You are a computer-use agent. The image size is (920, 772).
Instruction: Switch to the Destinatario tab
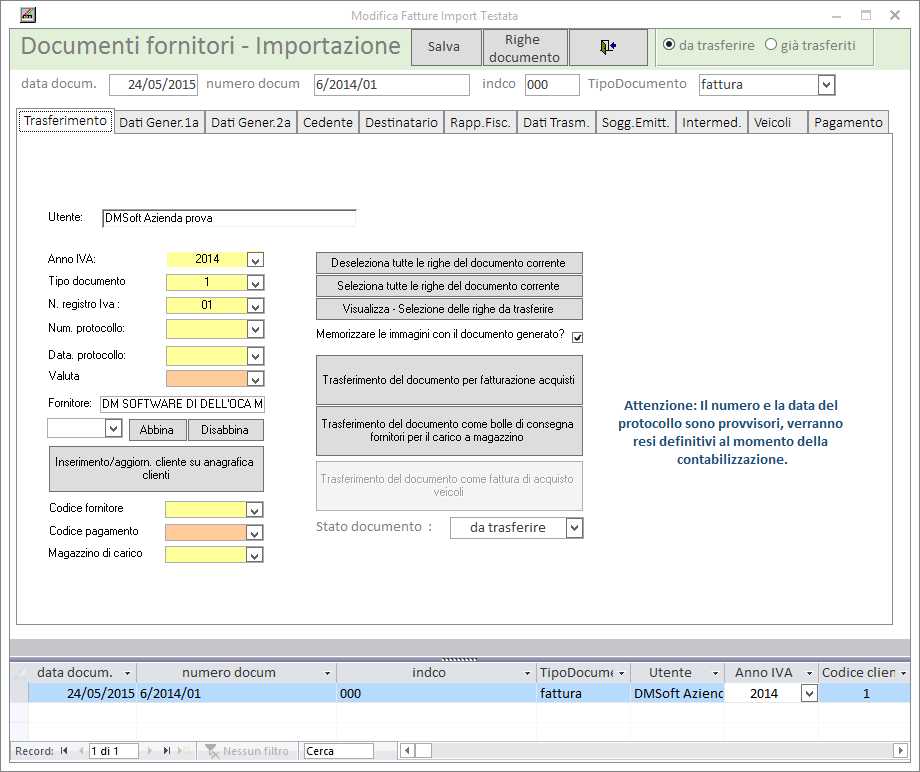[401, 123]
